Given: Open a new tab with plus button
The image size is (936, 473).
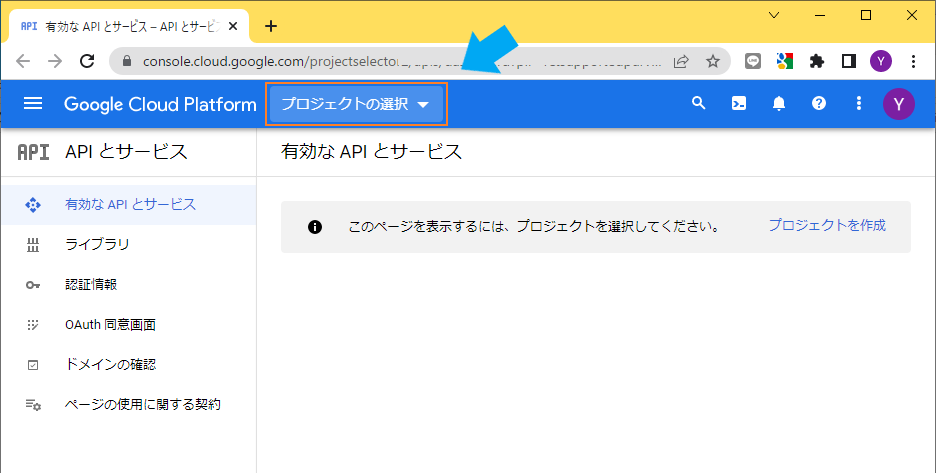Looking at the screenshot, I should [x=271, y=26].
